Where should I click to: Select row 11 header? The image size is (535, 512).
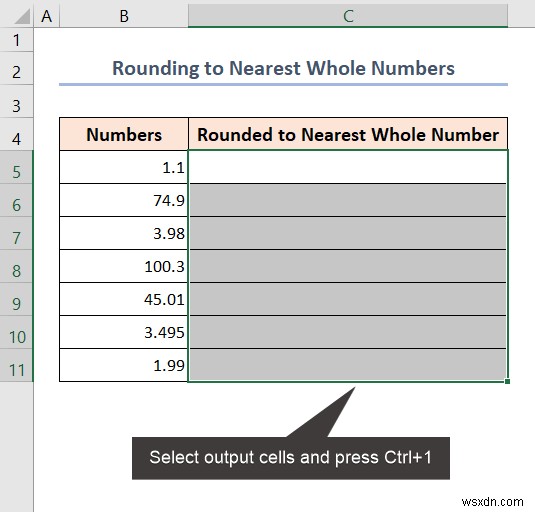point(16,365)
